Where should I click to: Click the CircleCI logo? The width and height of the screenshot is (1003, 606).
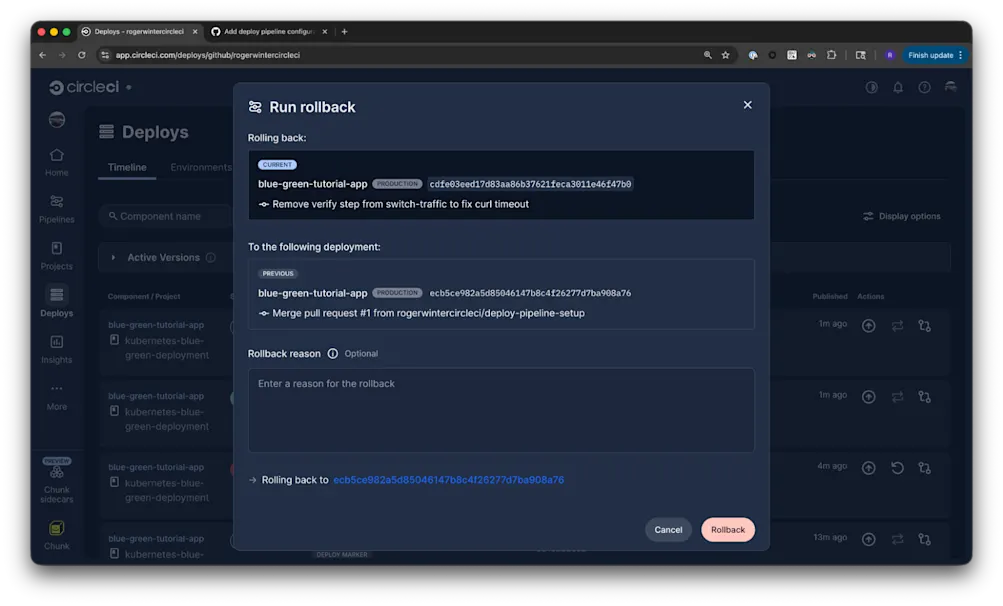tap(84, 87)
